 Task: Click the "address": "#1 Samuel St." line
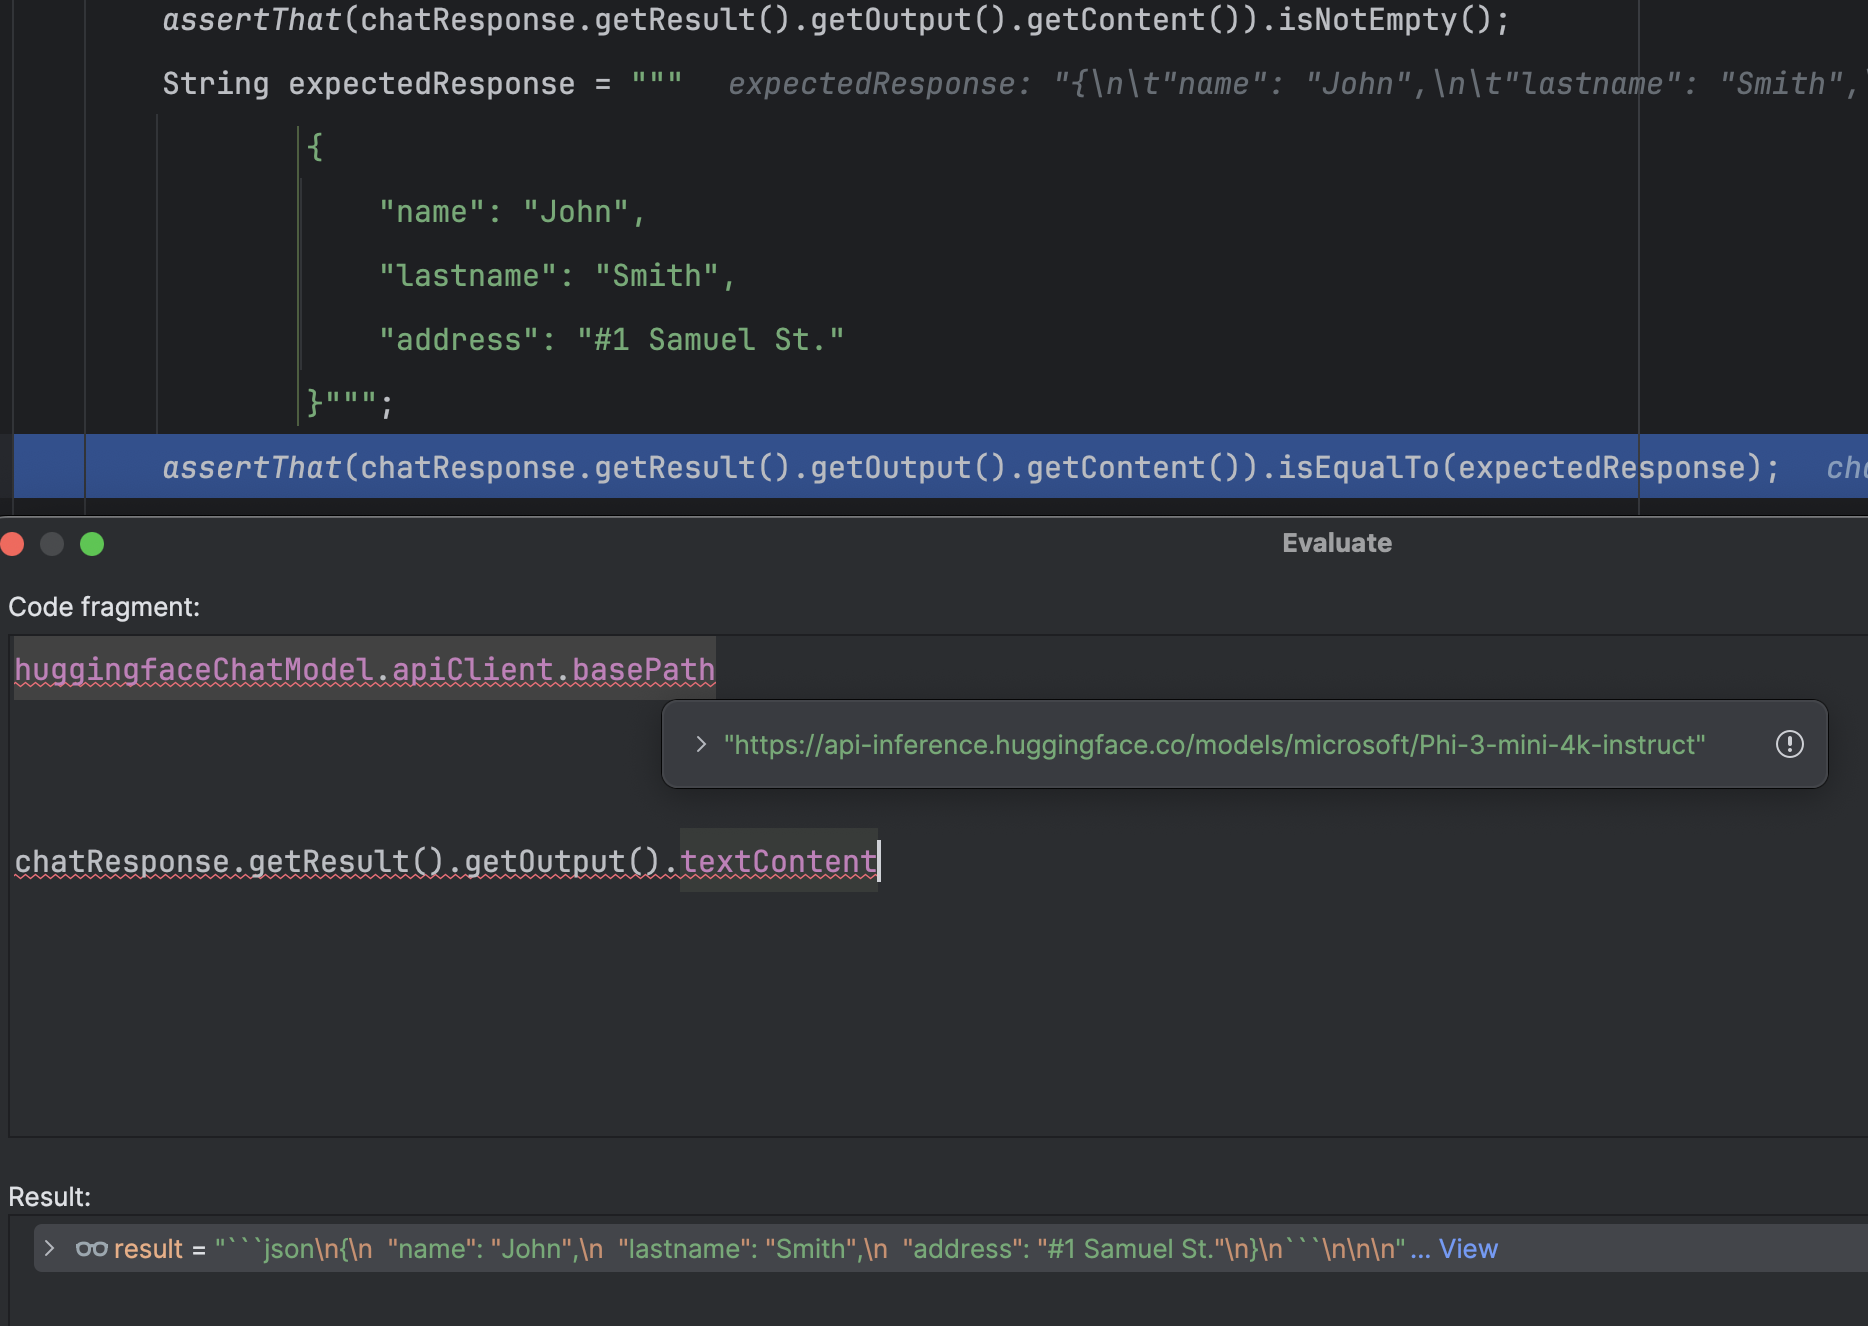(611, 339)
